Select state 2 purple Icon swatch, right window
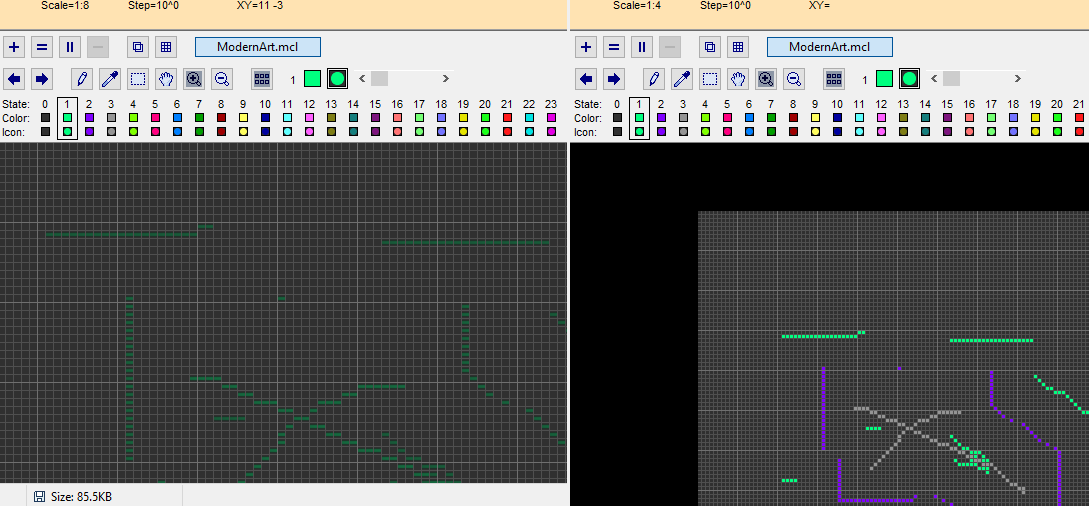This screenshot has height=506, width=1089. click(661, 131)
